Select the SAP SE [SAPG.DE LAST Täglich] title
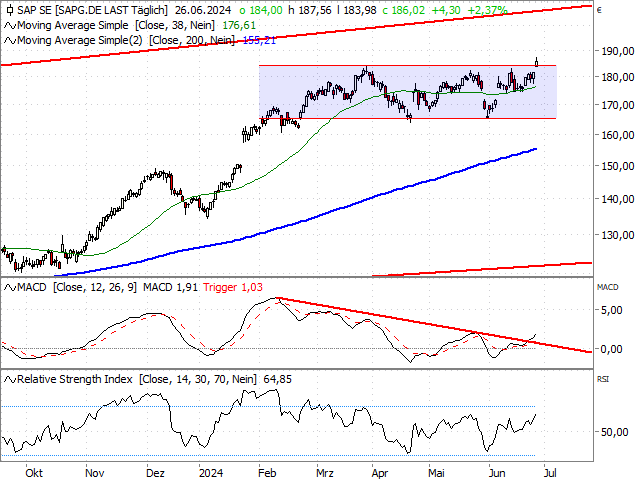The image size is (640, 480). pos(92,10)
